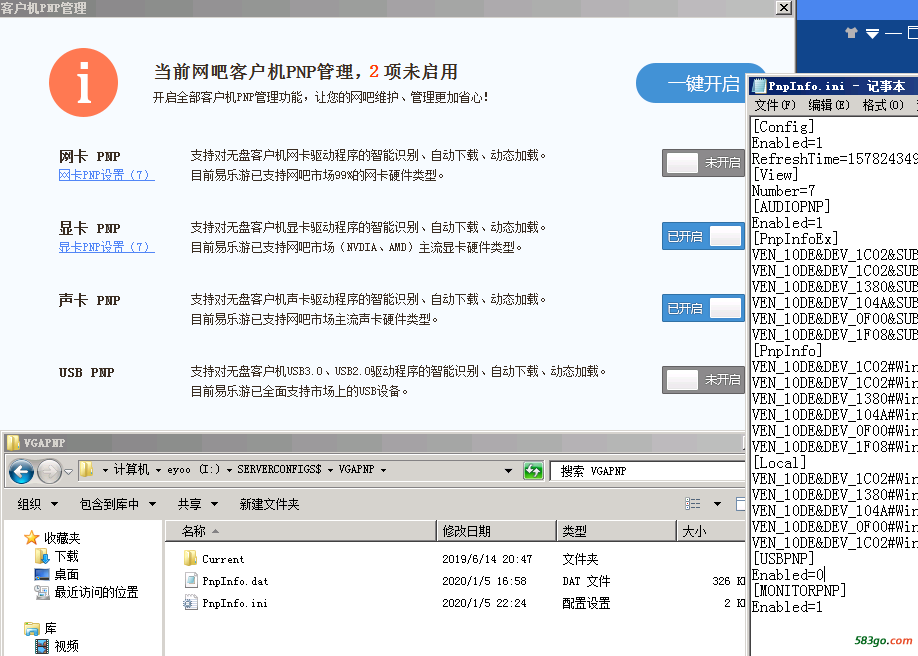Sort by 修改日期 column header
The image size is (918, 656).
tap(496, 531)
